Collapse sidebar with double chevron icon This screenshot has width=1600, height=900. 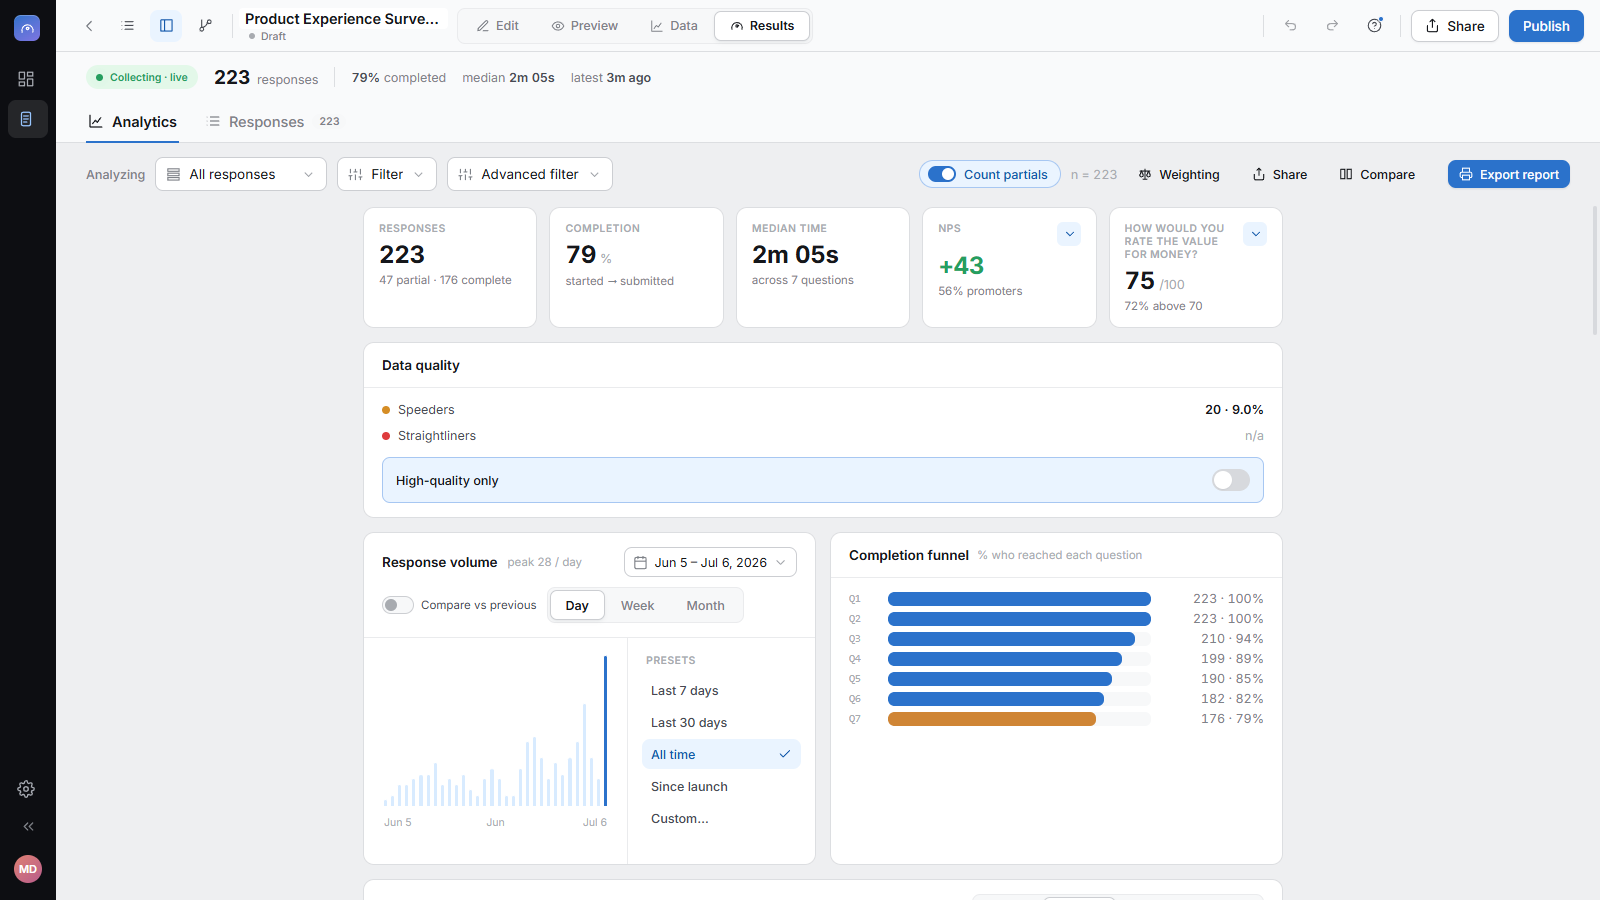(28, 826)
